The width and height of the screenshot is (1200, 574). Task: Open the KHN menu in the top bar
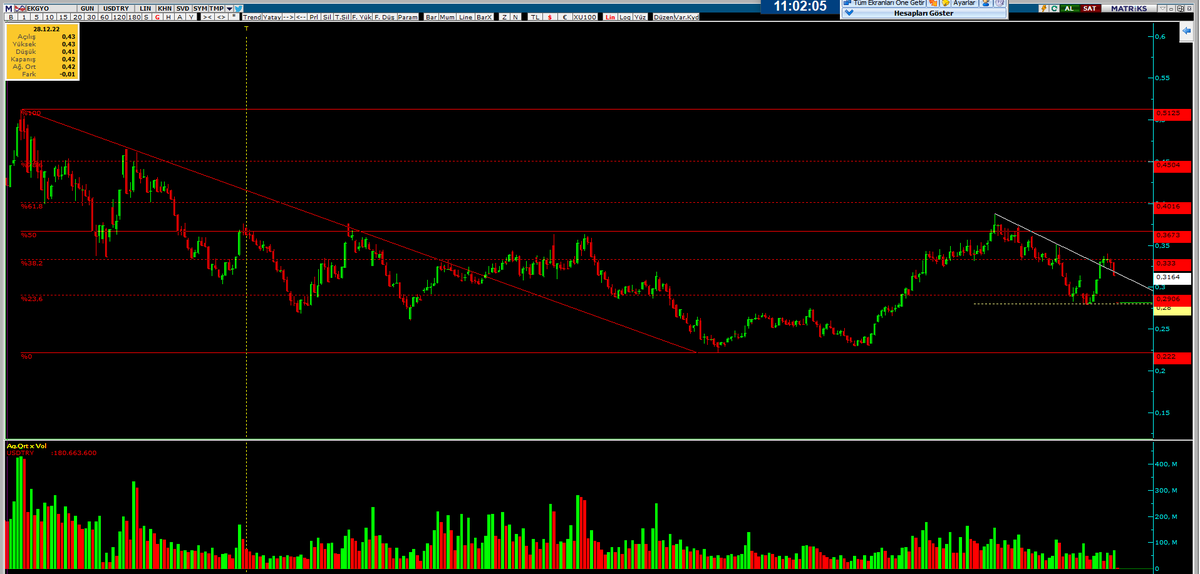[x=164, y=8]
